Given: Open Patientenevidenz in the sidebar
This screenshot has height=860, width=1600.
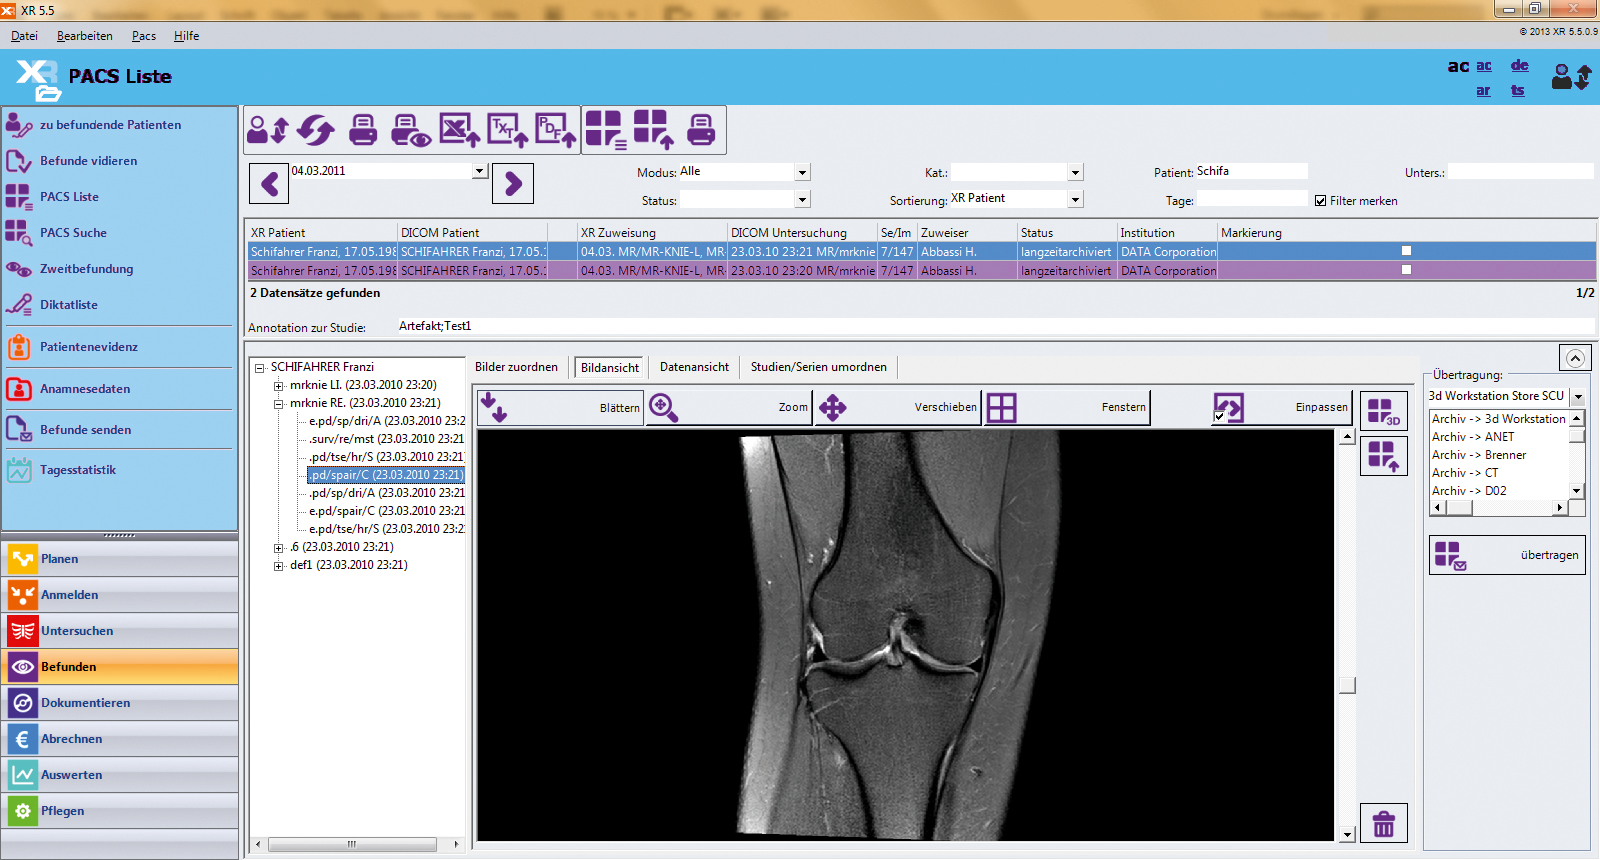Looking at the screenshot, I should tap(89, 347).
